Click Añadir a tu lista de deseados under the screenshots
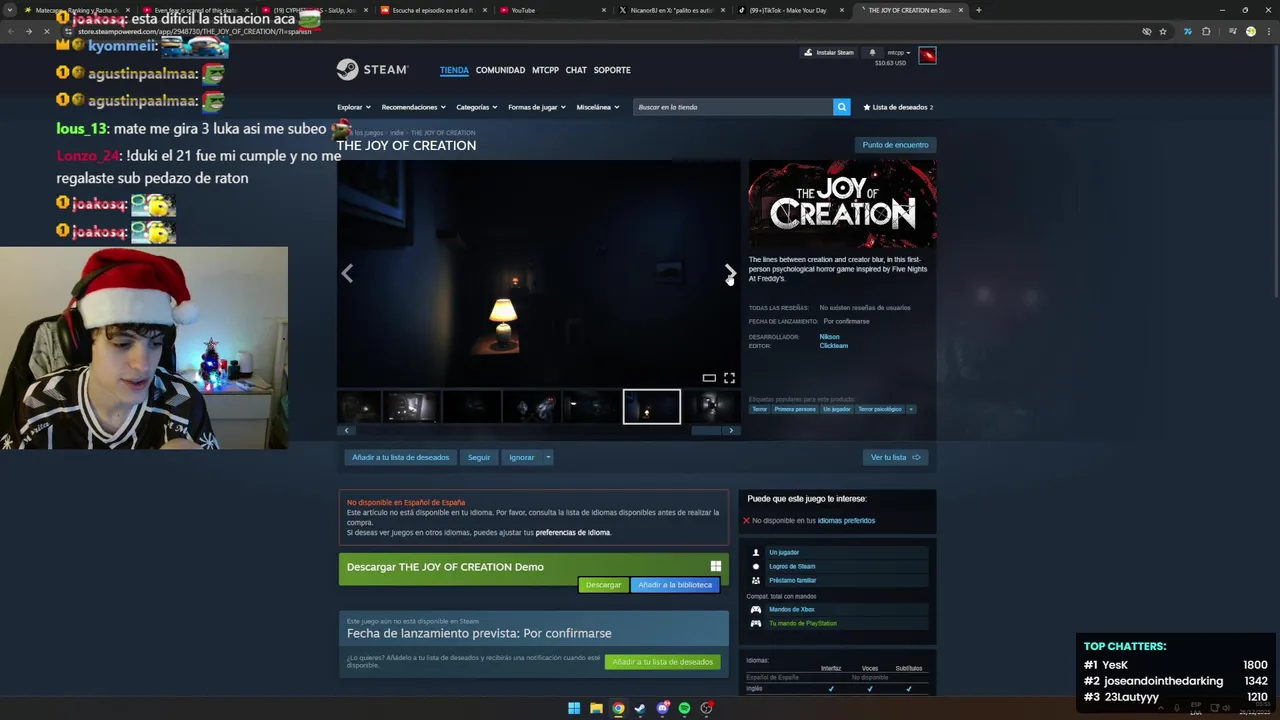Viewport: 1280px width, 720px height. coord(400,457)
